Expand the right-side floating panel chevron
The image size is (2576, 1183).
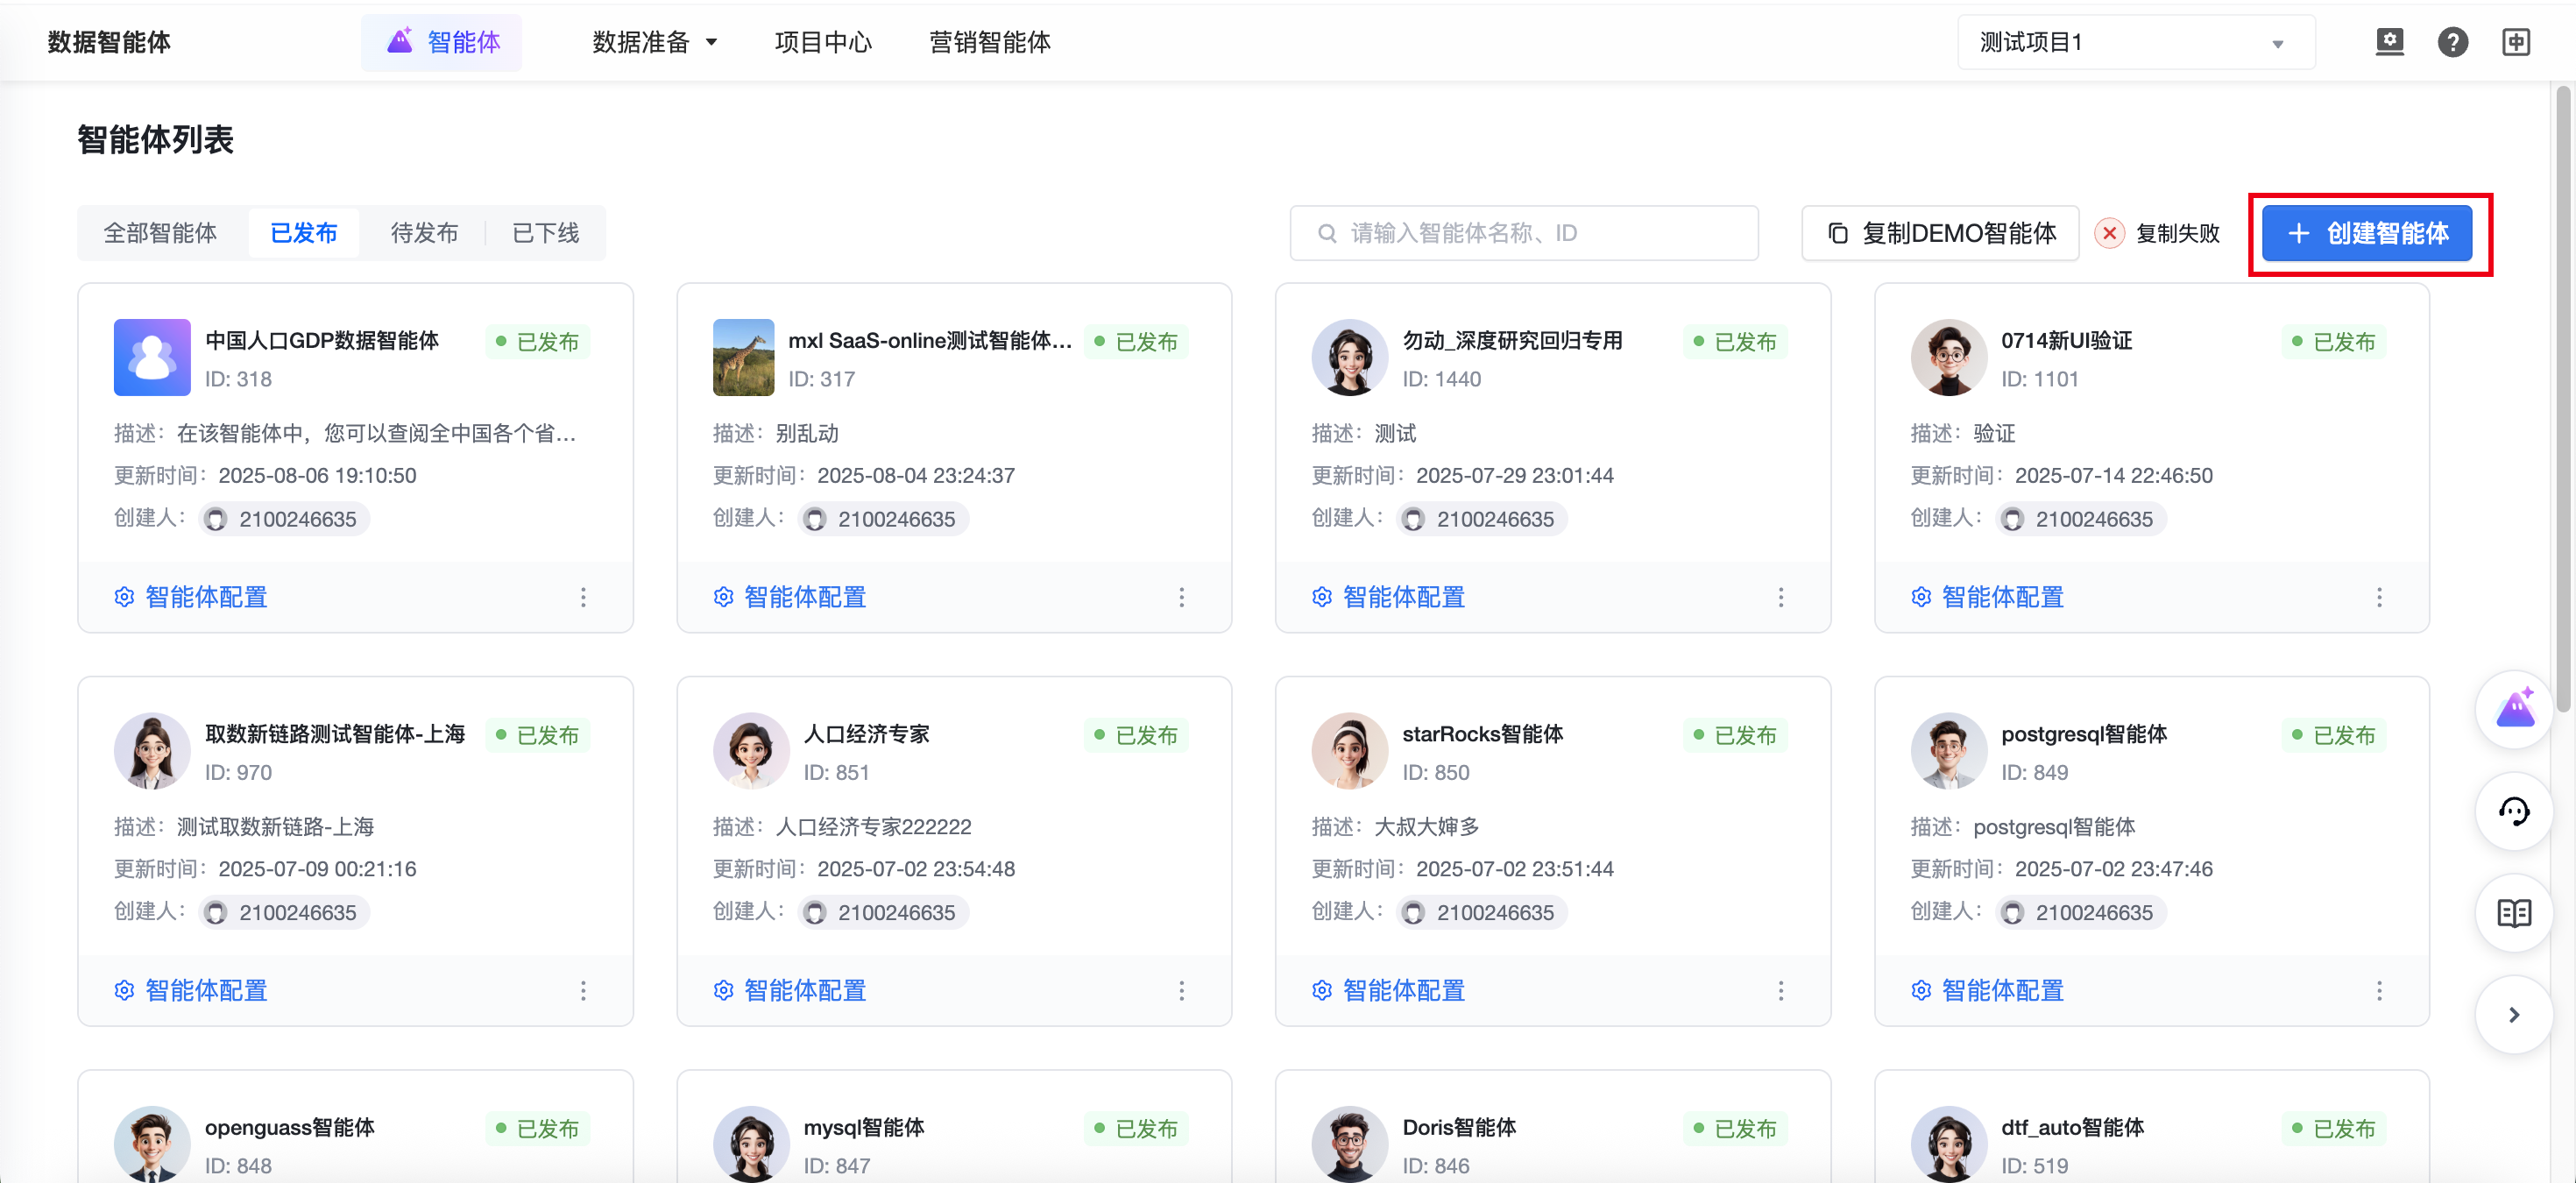2514,1014
